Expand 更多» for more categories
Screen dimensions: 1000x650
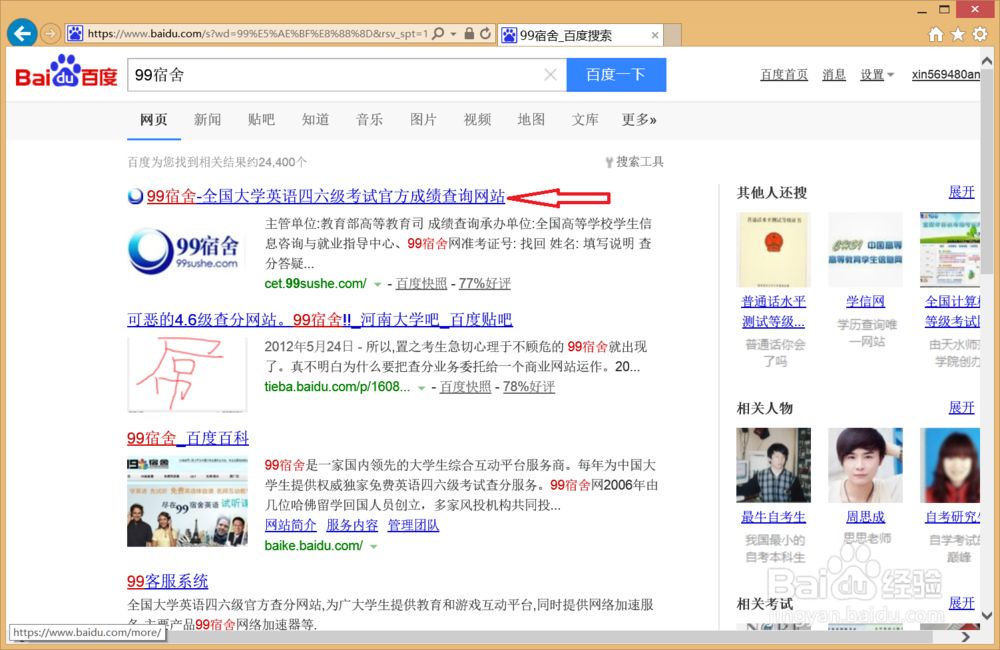(639, 119)
